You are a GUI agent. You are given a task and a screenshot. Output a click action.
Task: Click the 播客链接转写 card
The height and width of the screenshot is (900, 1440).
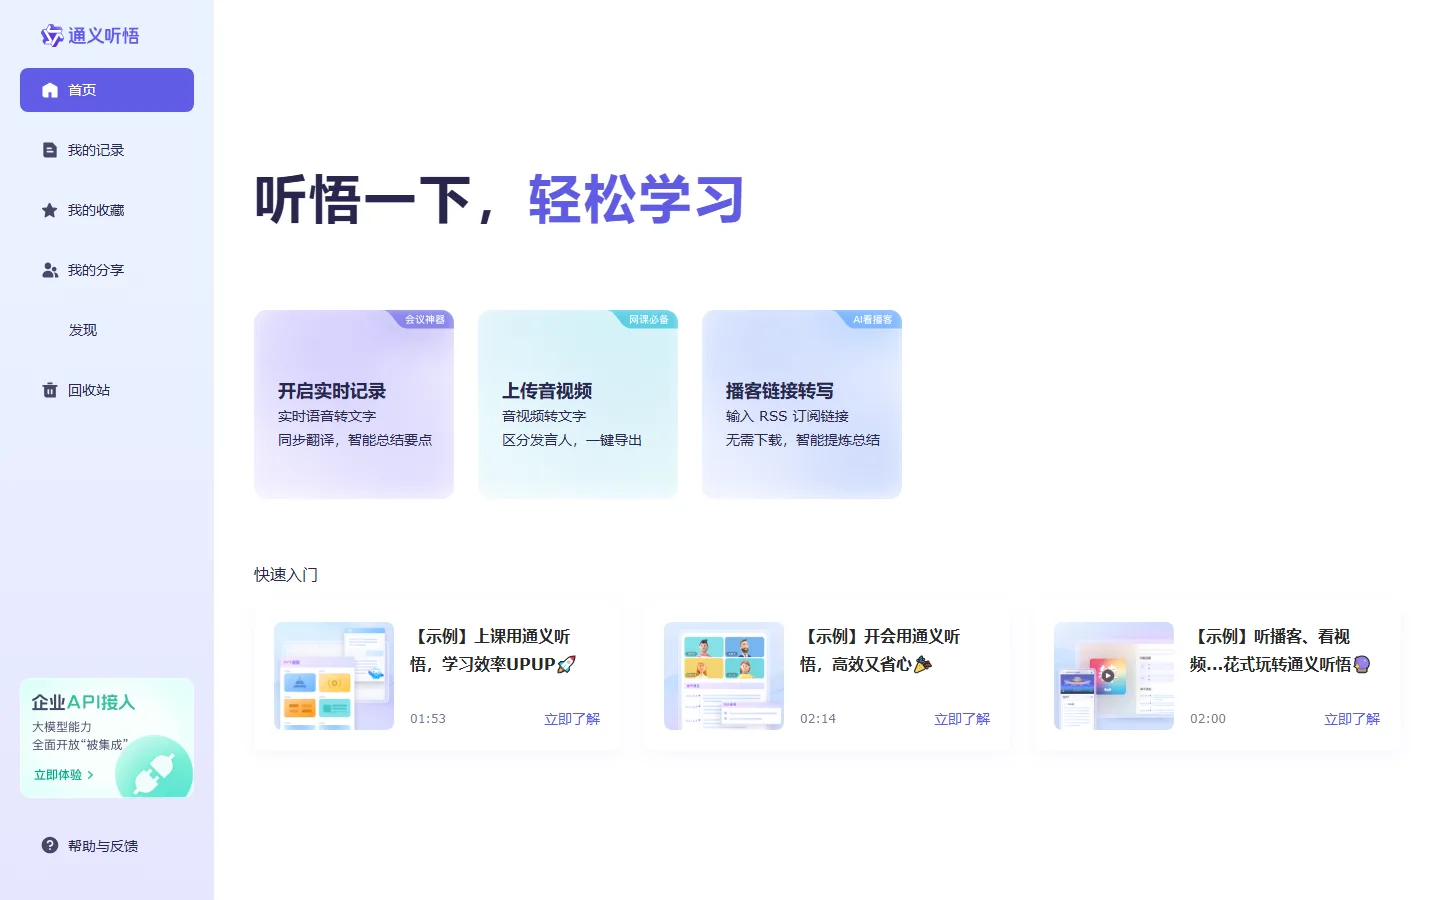(x=802, y=404)
